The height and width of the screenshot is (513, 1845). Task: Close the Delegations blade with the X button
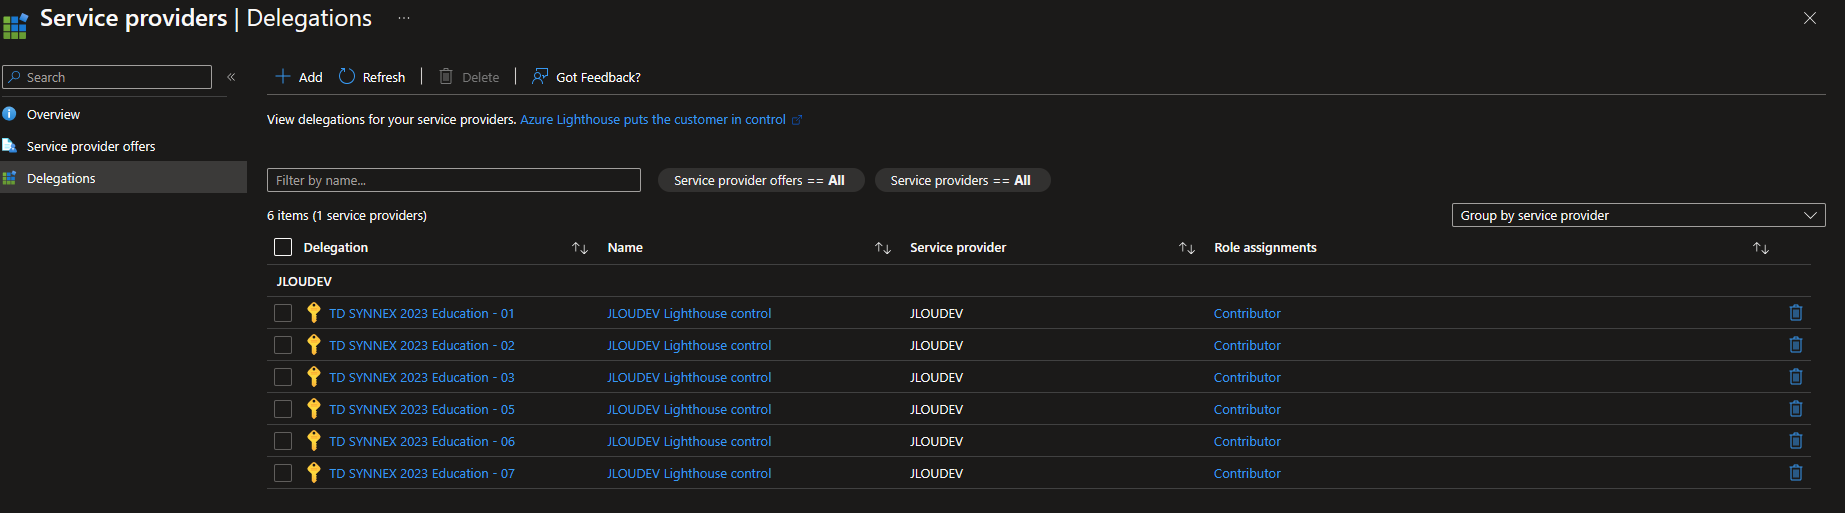(x=1810, y=18)
